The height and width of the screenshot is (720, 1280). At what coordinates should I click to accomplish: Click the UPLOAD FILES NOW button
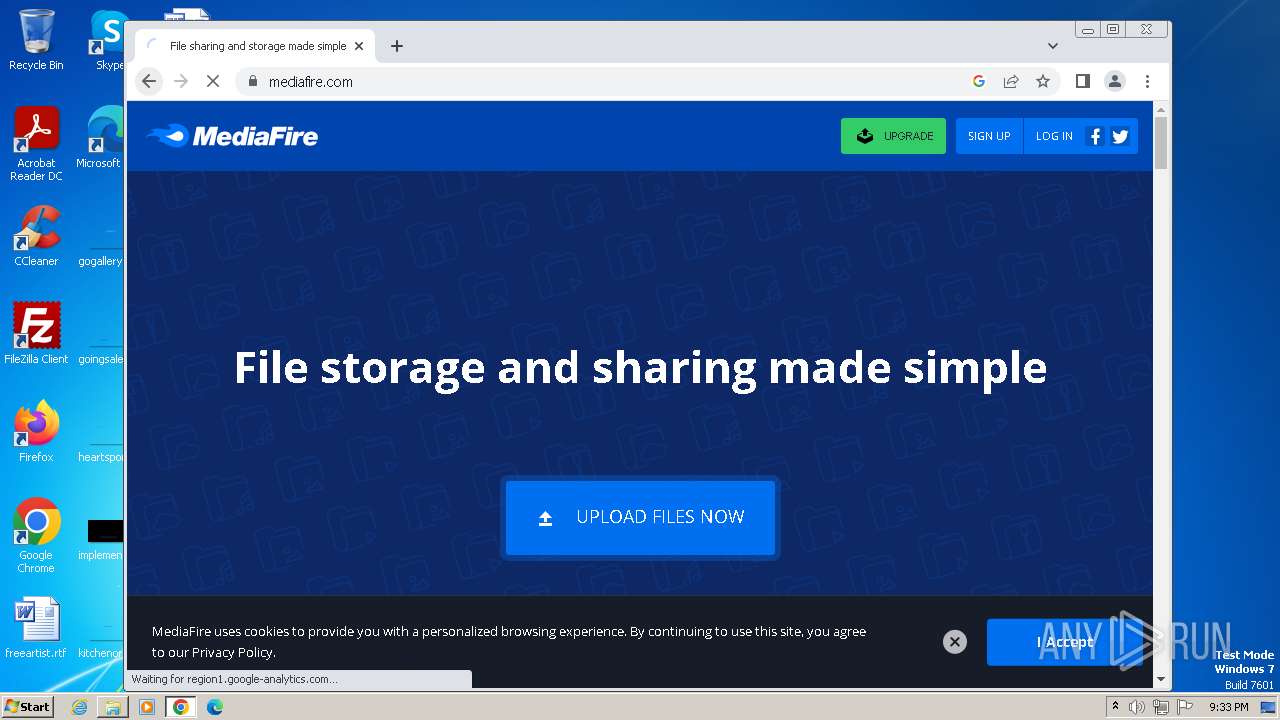[640, 517]
